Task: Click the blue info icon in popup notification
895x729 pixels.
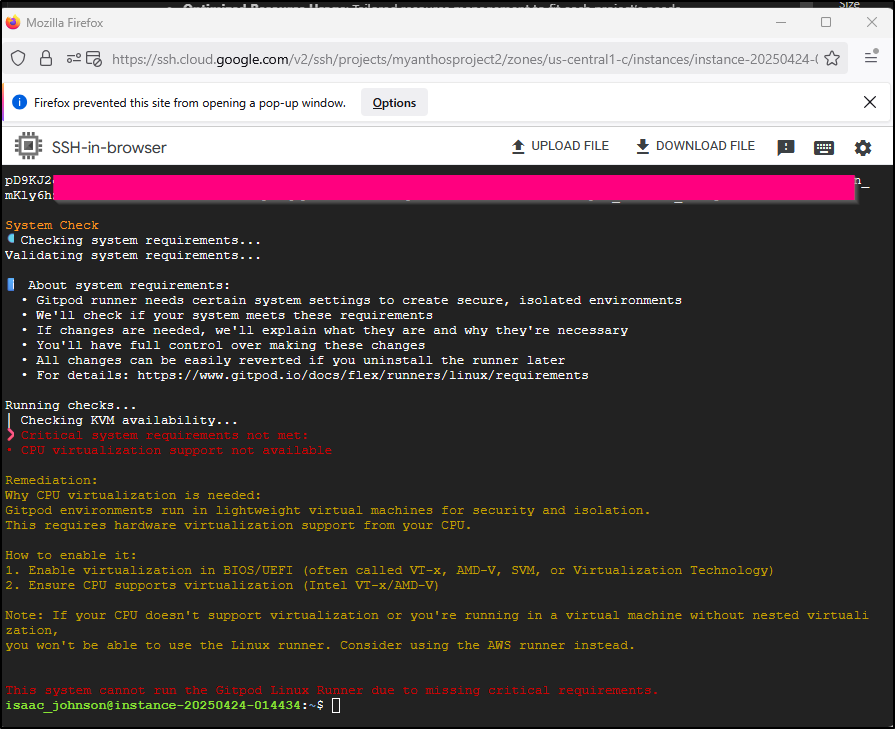Action: coord(20,102)
